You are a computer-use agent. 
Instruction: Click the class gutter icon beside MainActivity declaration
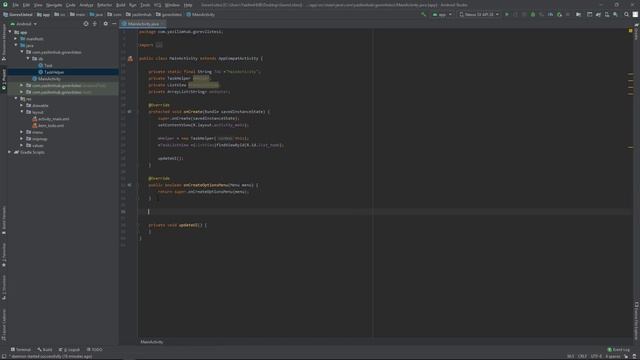click(x=130, y=58)
